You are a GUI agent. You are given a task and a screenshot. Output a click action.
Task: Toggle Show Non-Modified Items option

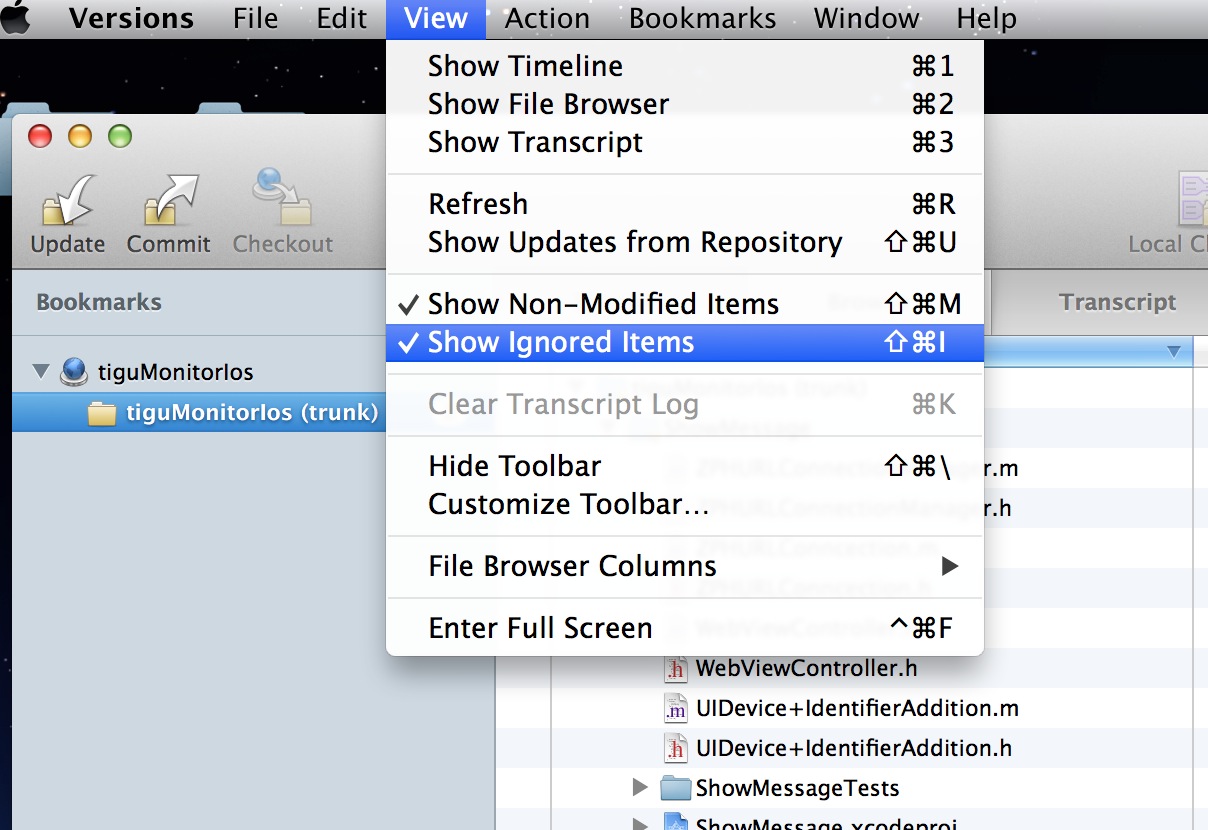(x=685, y=304)
